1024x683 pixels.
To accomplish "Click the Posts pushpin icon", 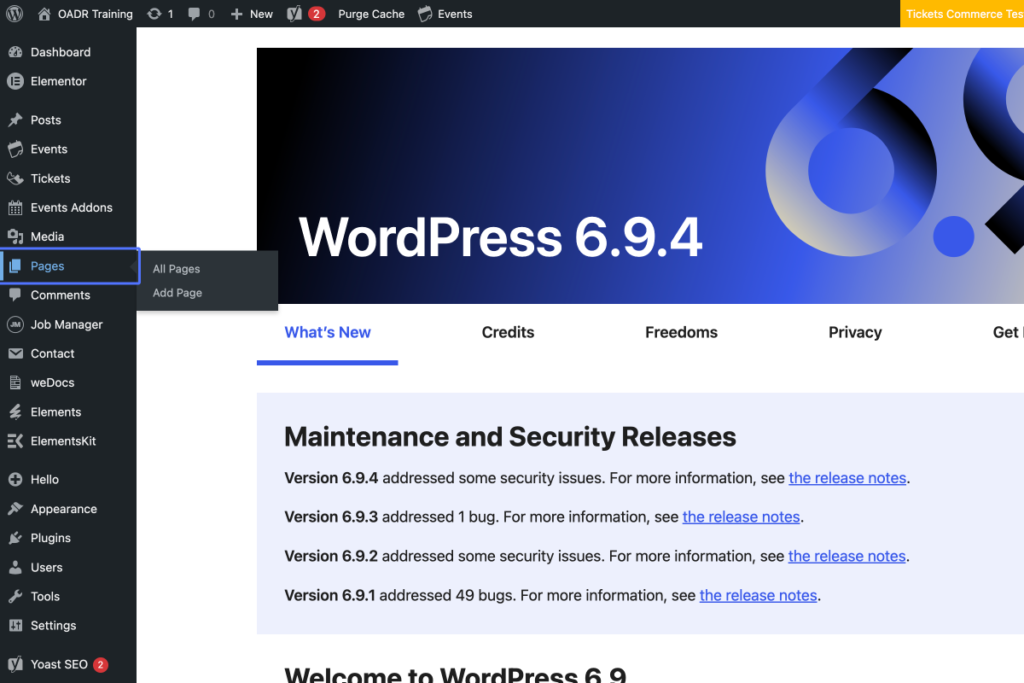I will (16, 120).
